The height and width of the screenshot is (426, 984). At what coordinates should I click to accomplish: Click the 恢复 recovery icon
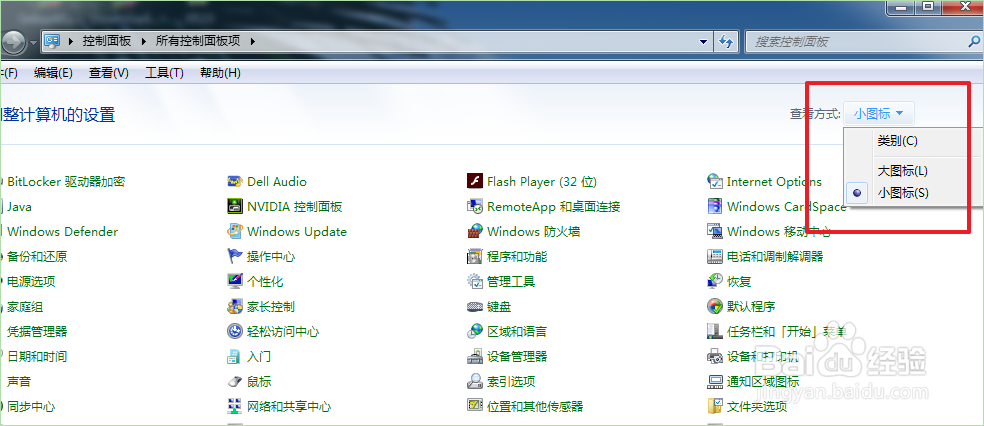[714, 282]
